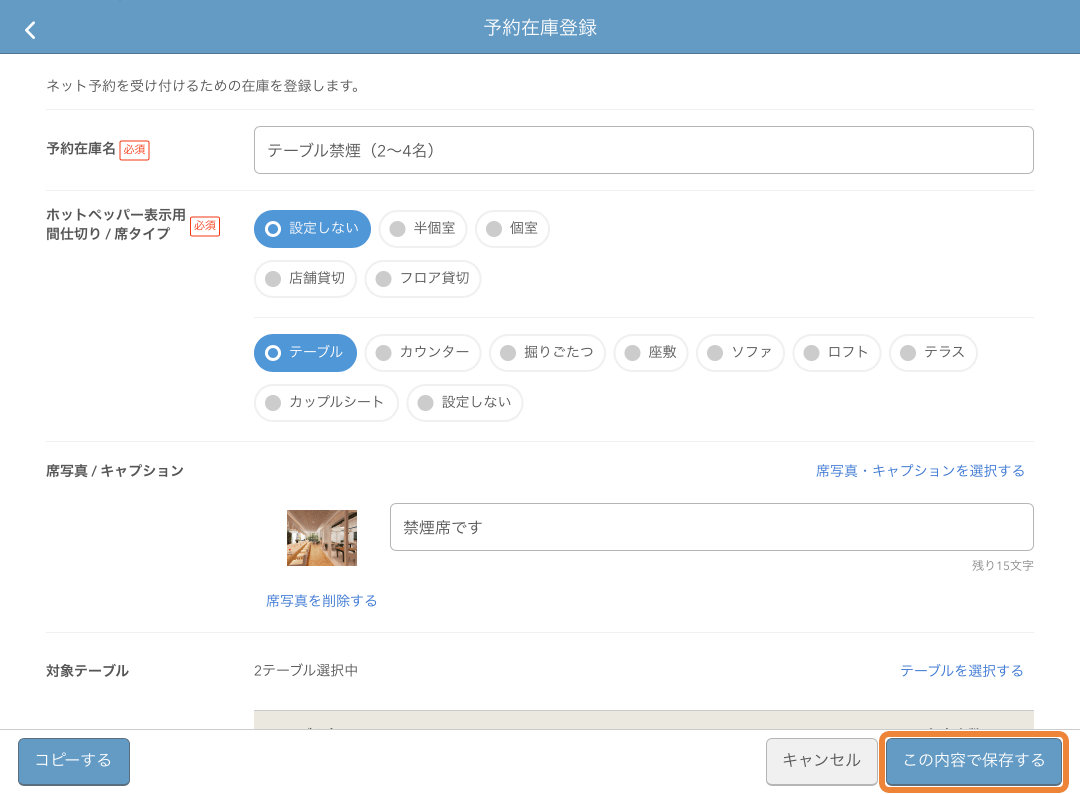Click the 予約在庫登録 header title

coord(540,28)
